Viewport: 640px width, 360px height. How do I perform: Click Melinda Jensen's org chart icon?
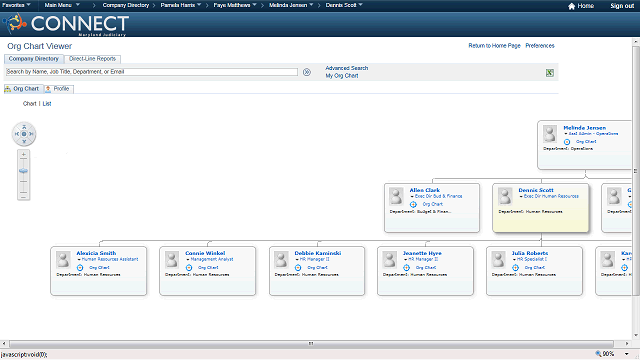567,142
